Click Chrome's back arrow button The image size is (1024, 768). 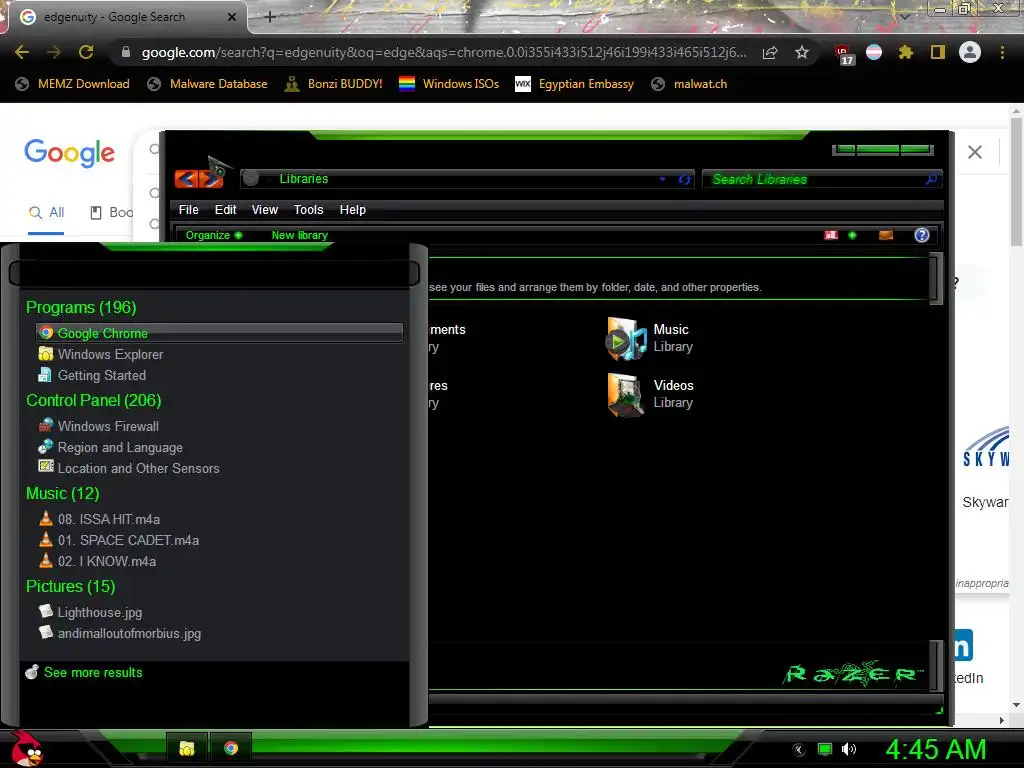22,52
